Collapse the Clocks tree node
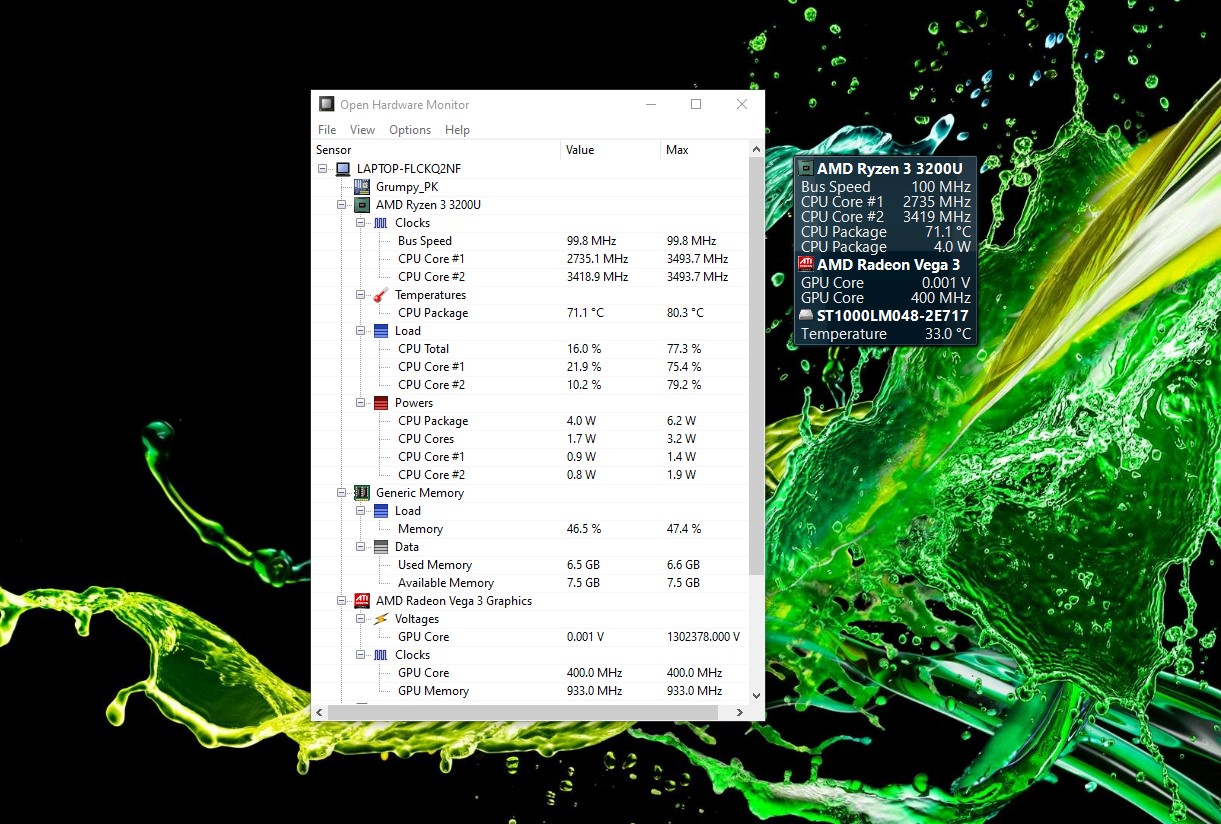Image resolution: width=1221 pixels, height=824 pixels. pos(361,222)
